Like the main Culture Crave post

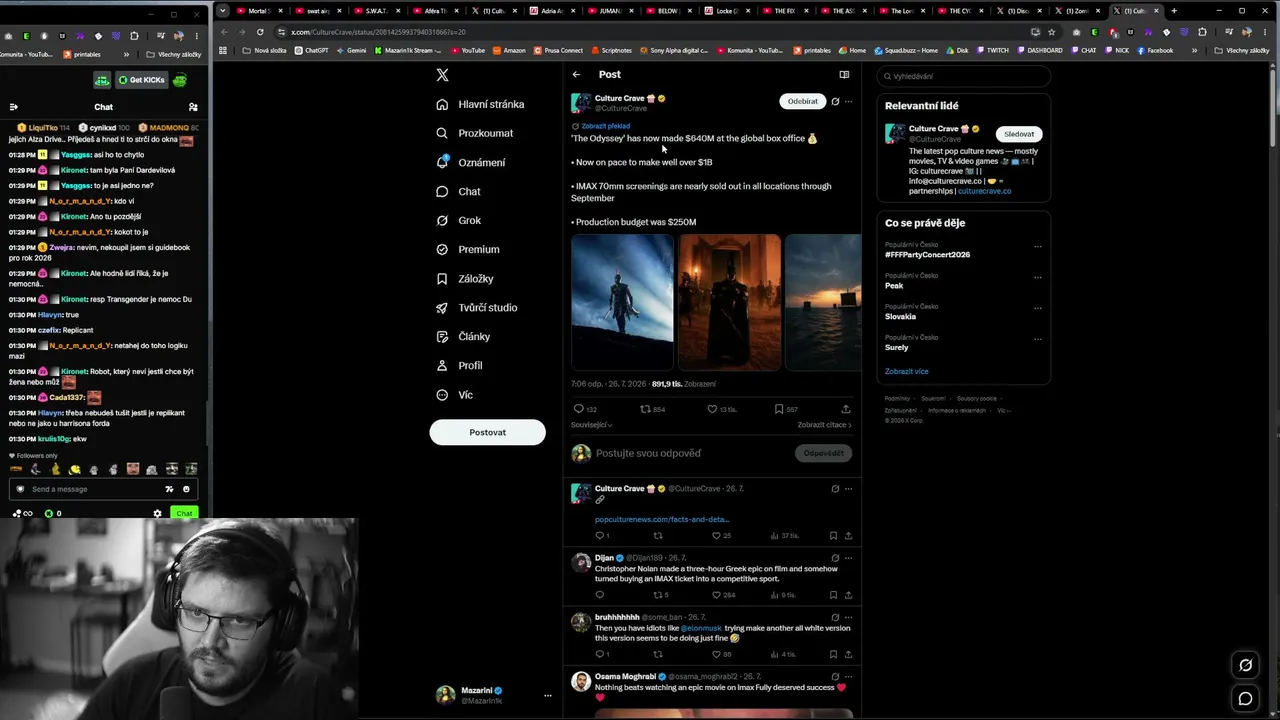click(x=712, y=409)
